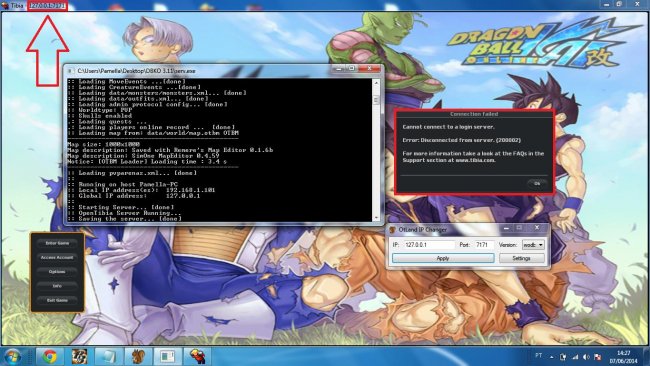This screenshot has width=650, height=366.
Task: Select the squirrel IP Changer taskbar icon
Action: [x=137, y=356]
